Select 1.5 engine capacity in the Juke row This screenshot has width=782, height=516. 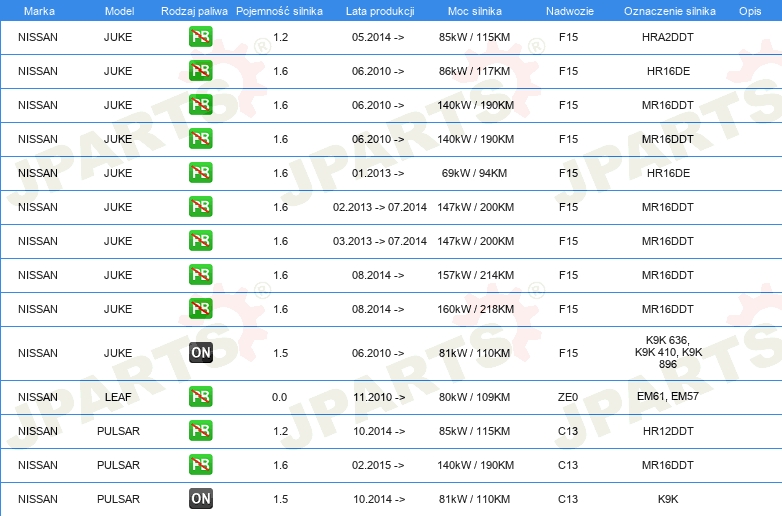[x=280, y=353]
